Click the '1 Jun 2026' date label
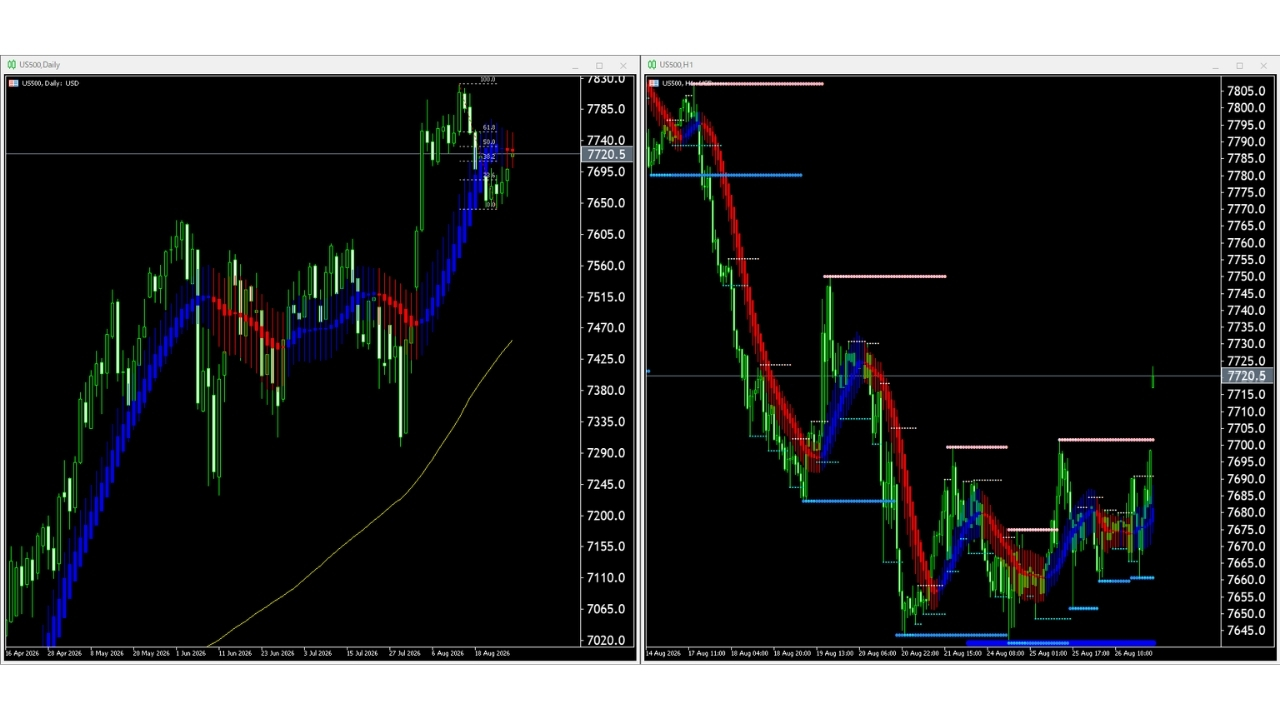This screenshot has width=1280, height=720. coord(191,653)
